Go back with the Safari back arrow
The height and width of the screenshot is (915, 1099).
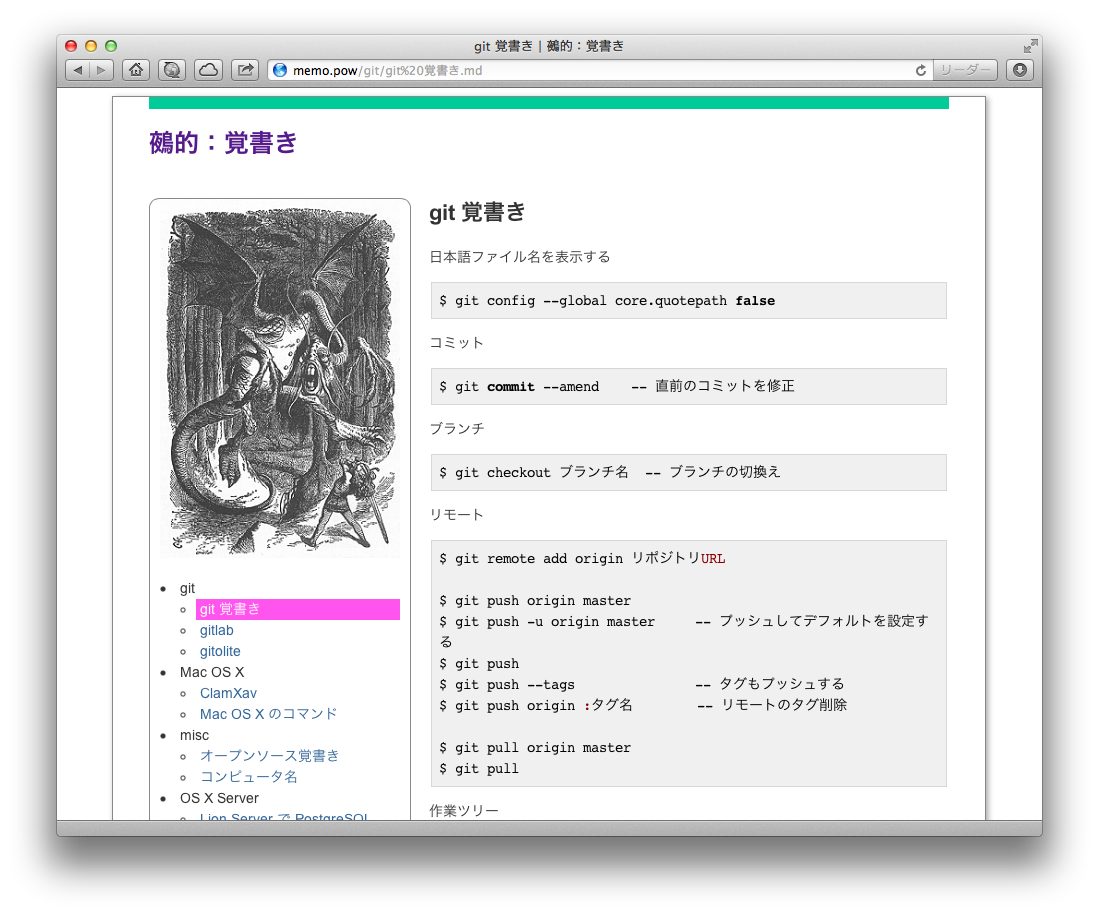78,70
